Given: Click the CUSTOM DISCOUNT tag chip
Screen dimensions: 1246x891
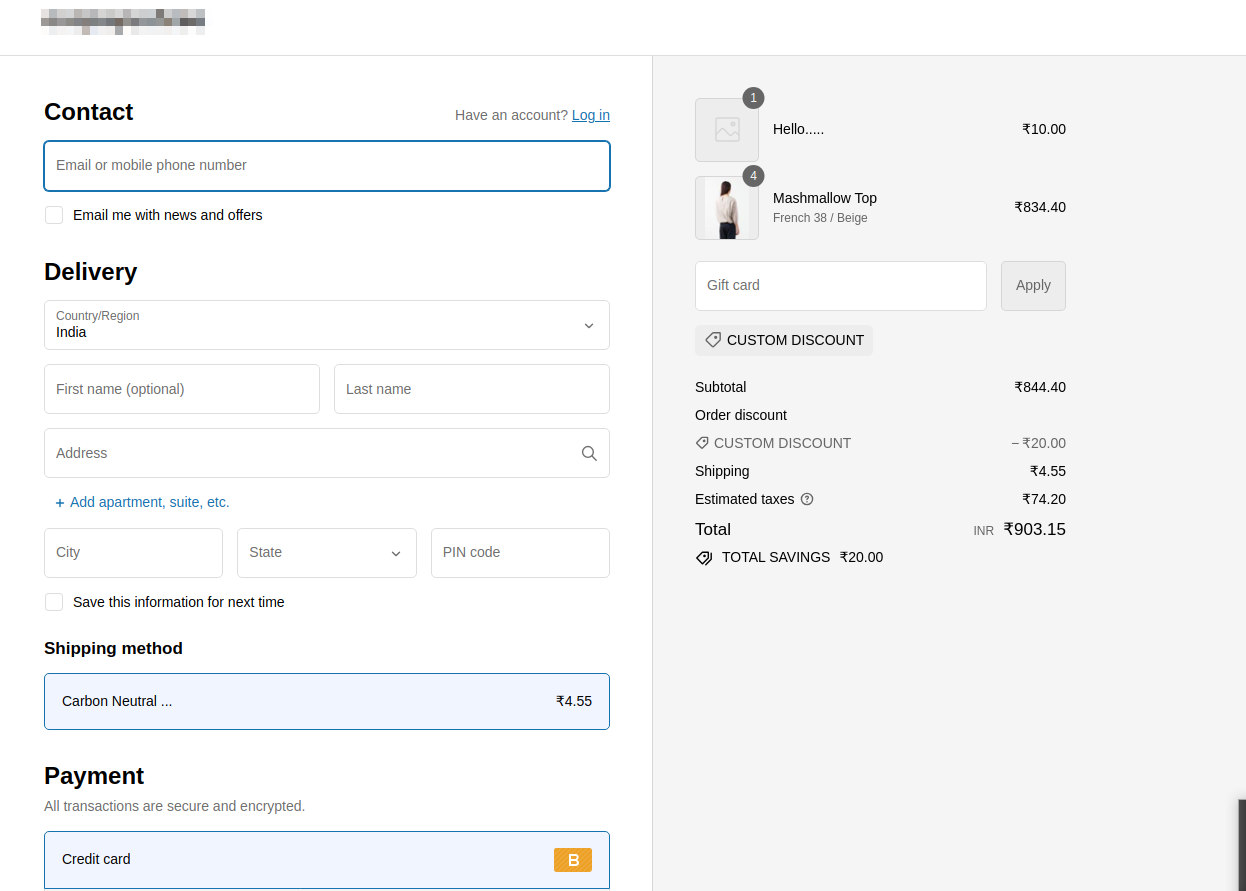Looking at the screenshot, I should 784,340.
